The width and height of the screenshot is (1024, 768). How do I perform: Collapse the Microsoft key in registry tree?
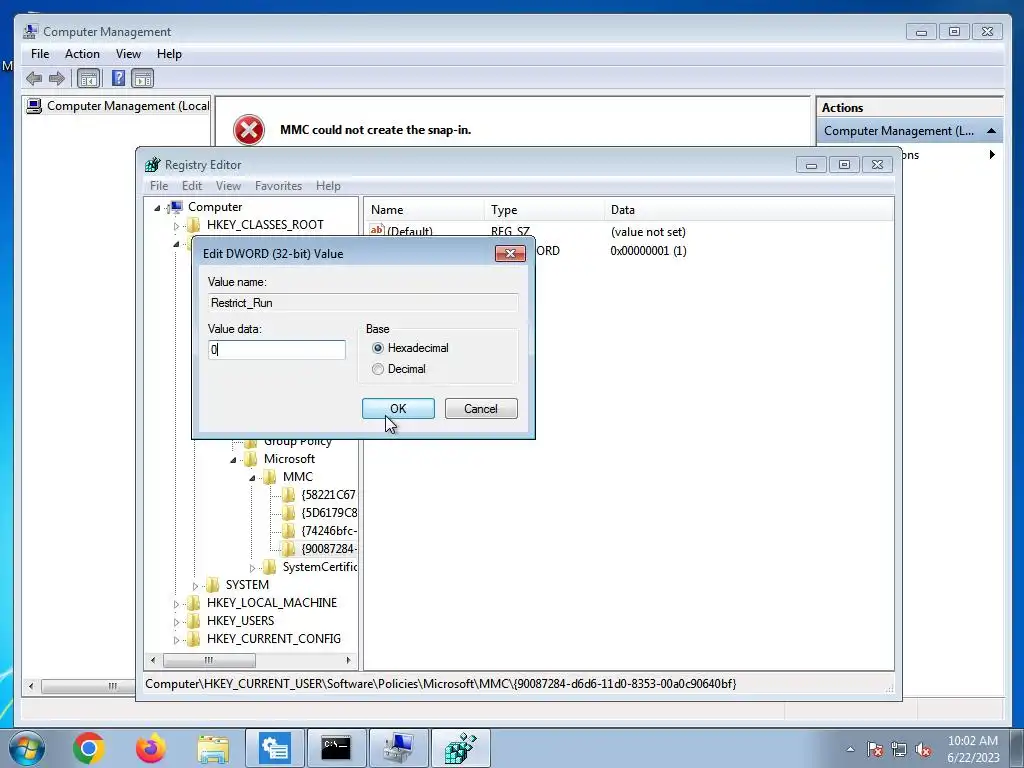[x=233, y=460]
